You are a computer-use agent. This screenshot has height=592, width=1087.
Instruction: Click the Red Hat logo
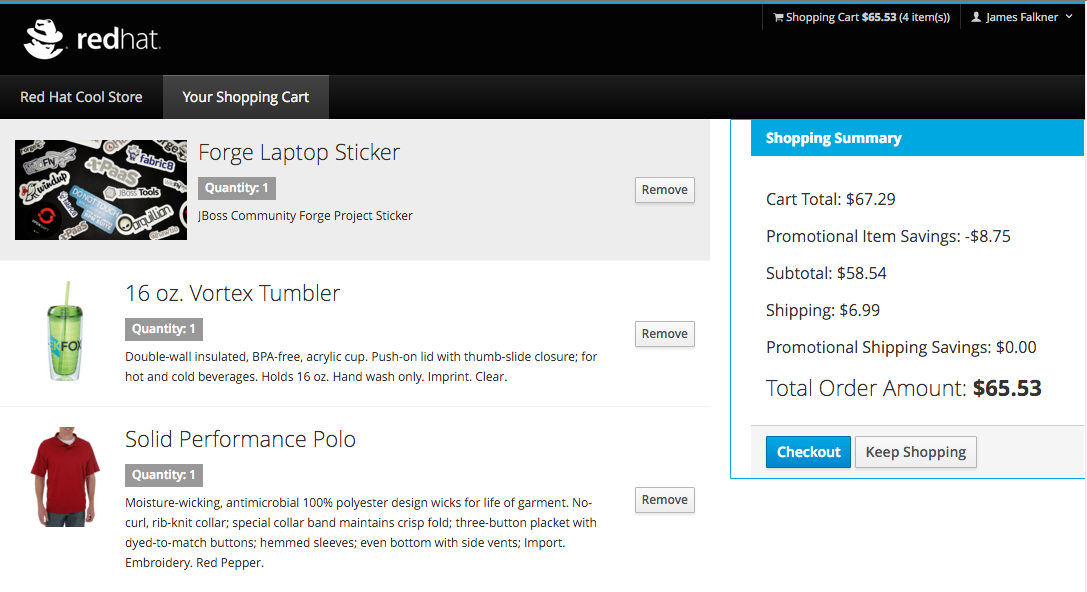click(92, 40)
